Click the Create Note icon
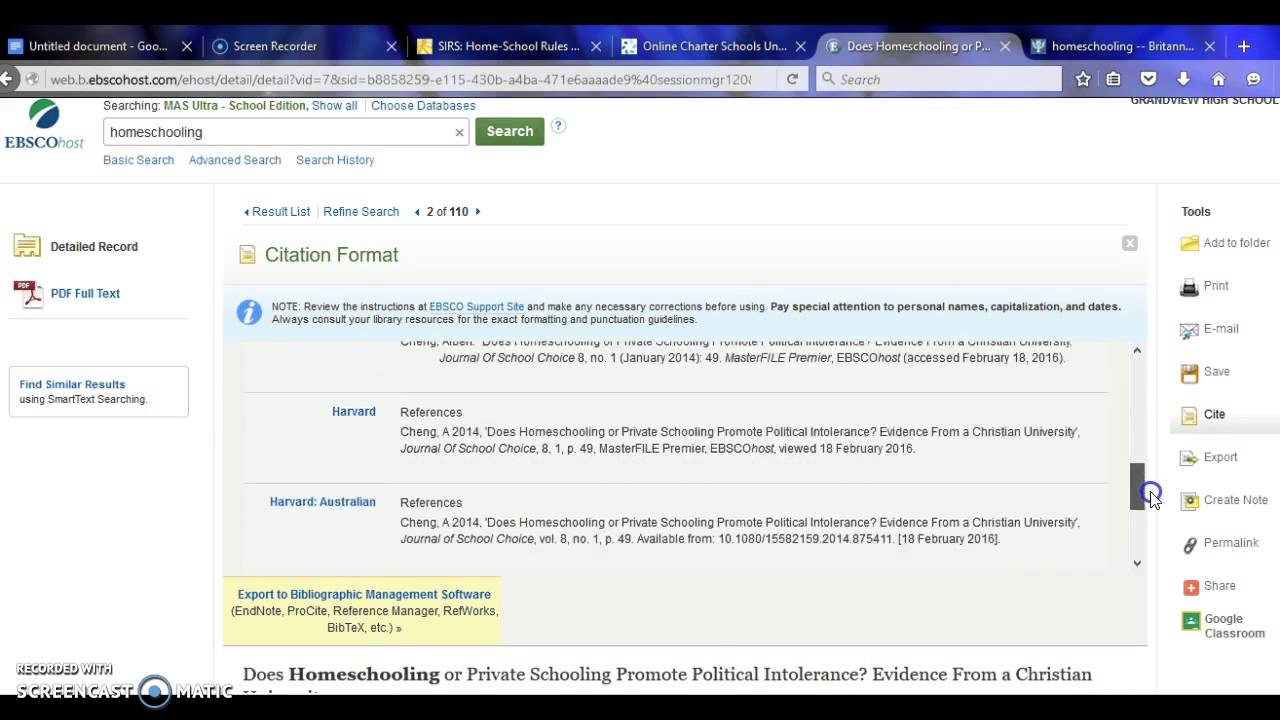This screenshot has height=720, width=1280. pyautogui.click(x=1189, y=501)
